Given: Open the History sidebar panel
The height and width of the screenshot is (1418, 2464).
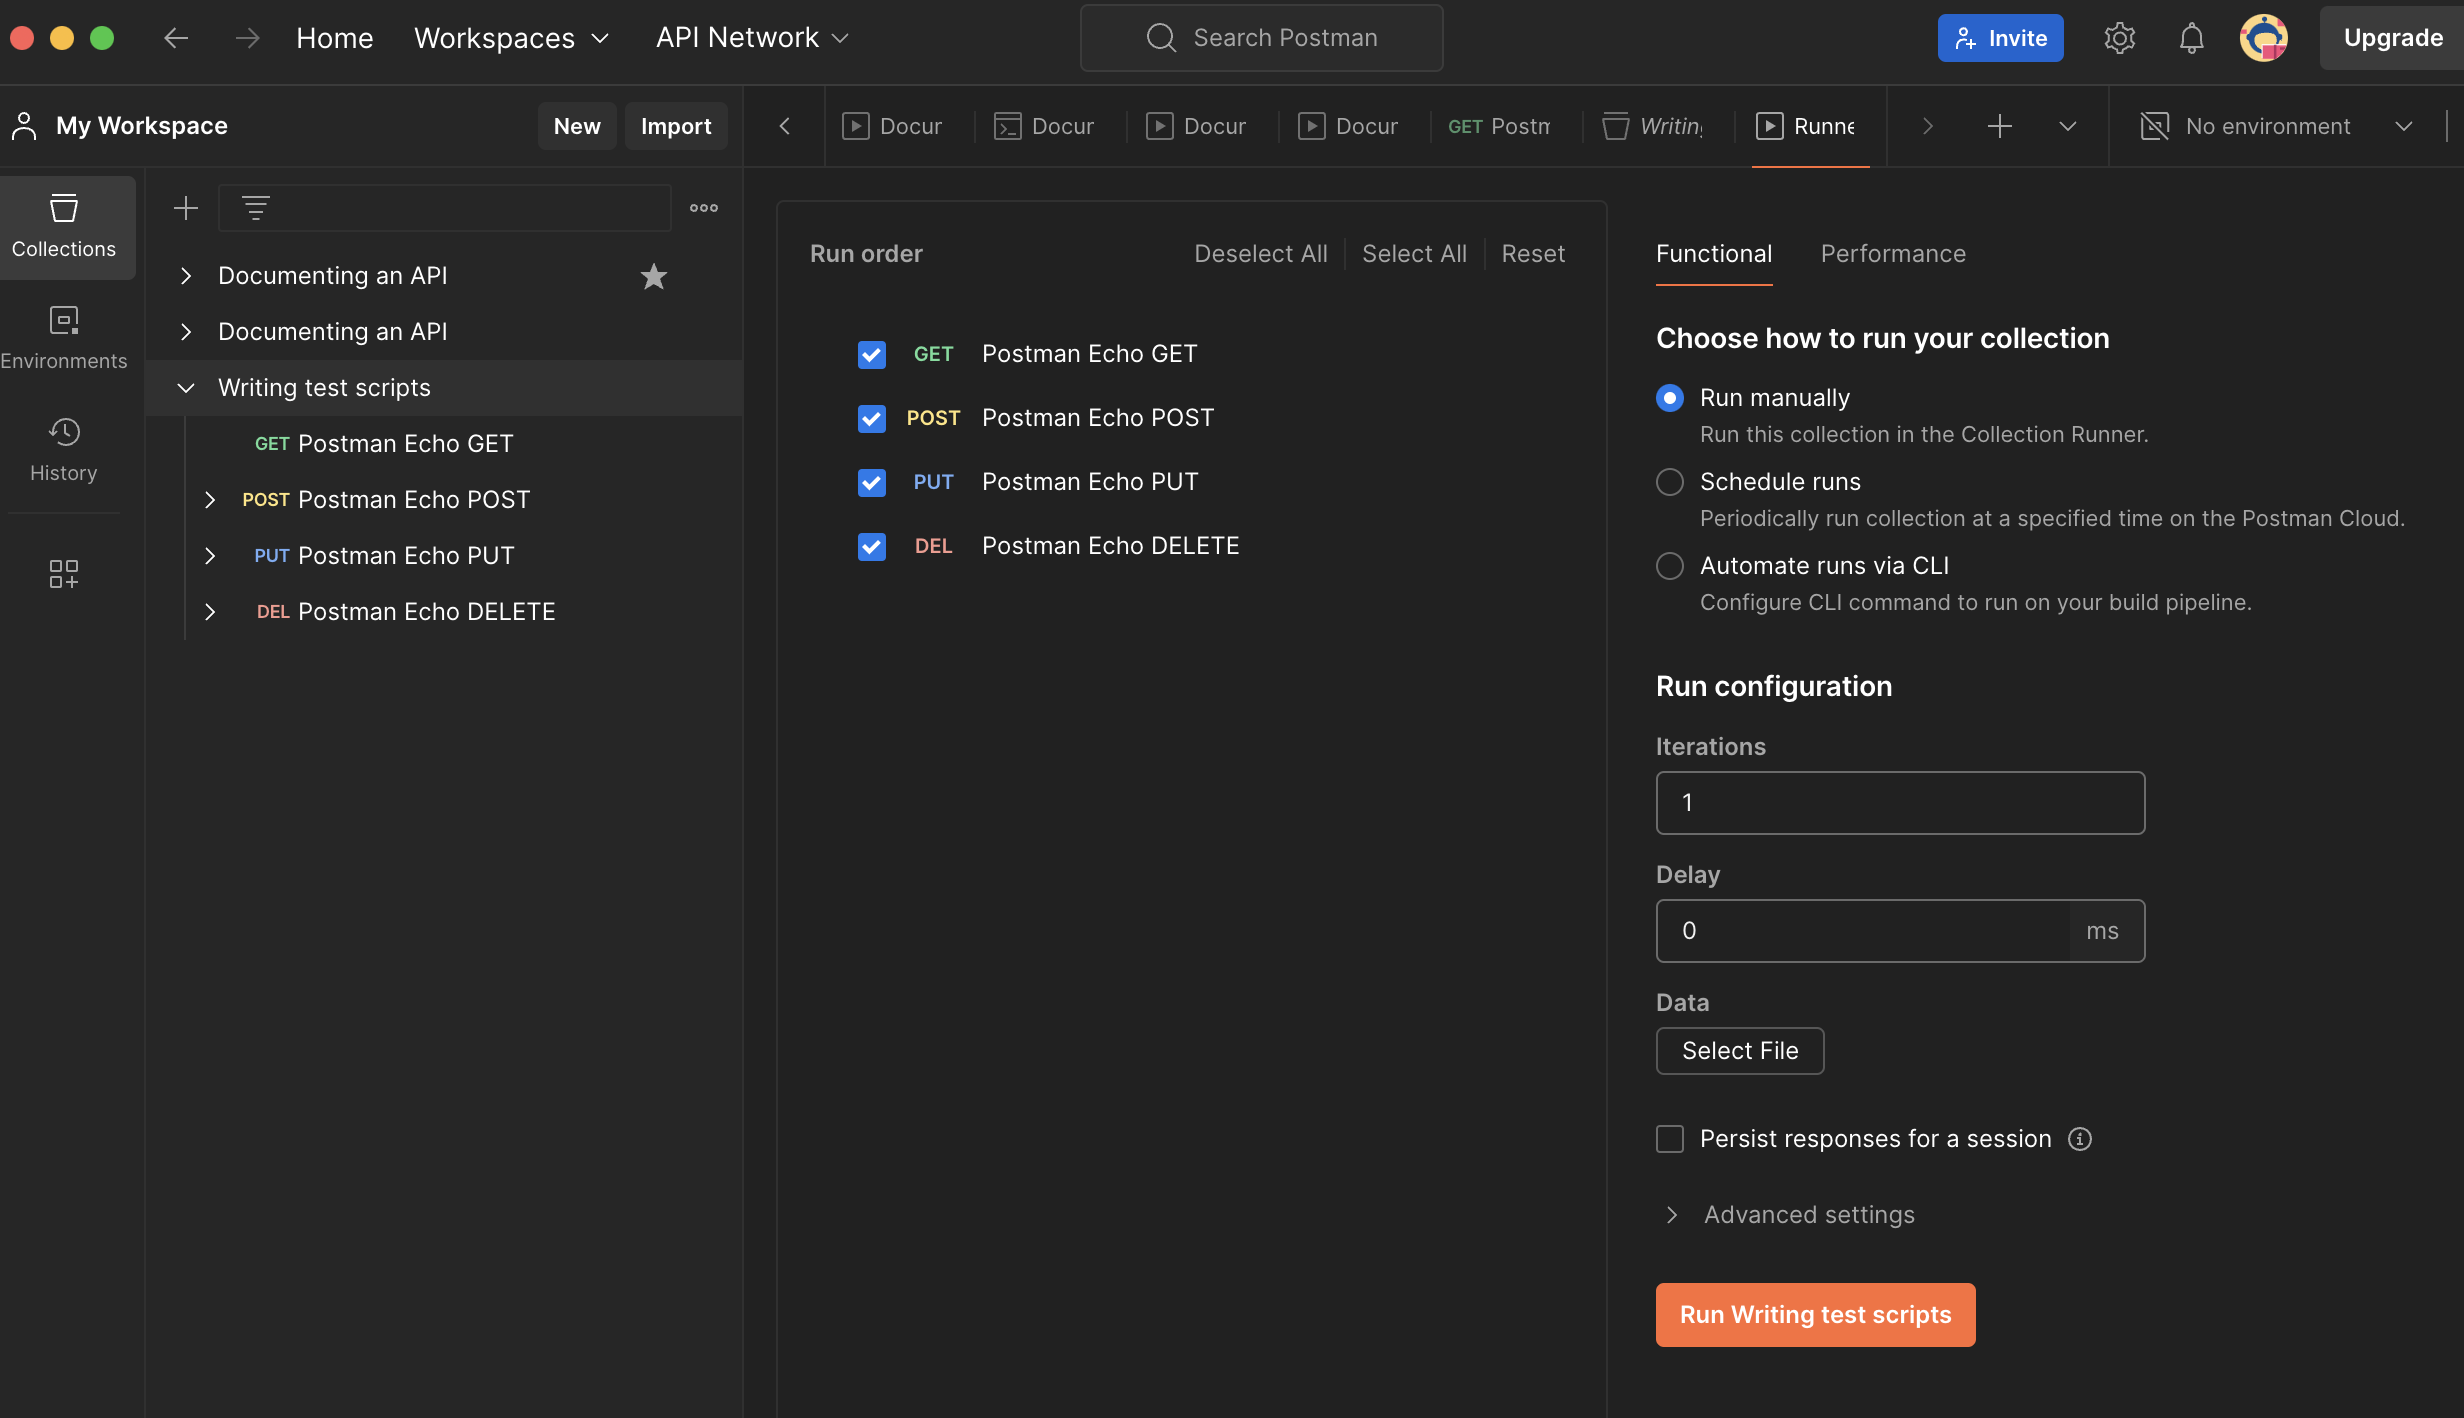Looking at the screenshot, I should (x=64, y=451).
